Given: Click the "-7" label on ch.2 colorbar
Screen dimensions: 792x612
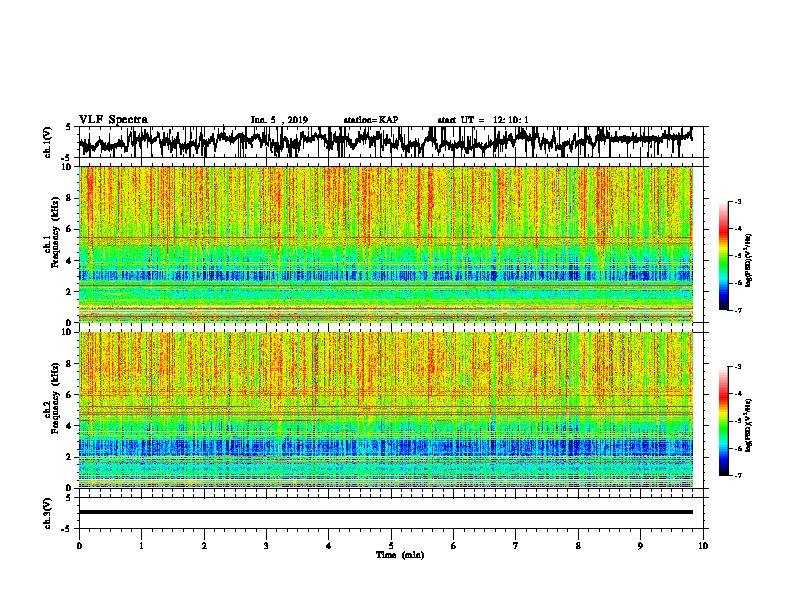Looking at the screenshot, I should click(x=738, y=475).
